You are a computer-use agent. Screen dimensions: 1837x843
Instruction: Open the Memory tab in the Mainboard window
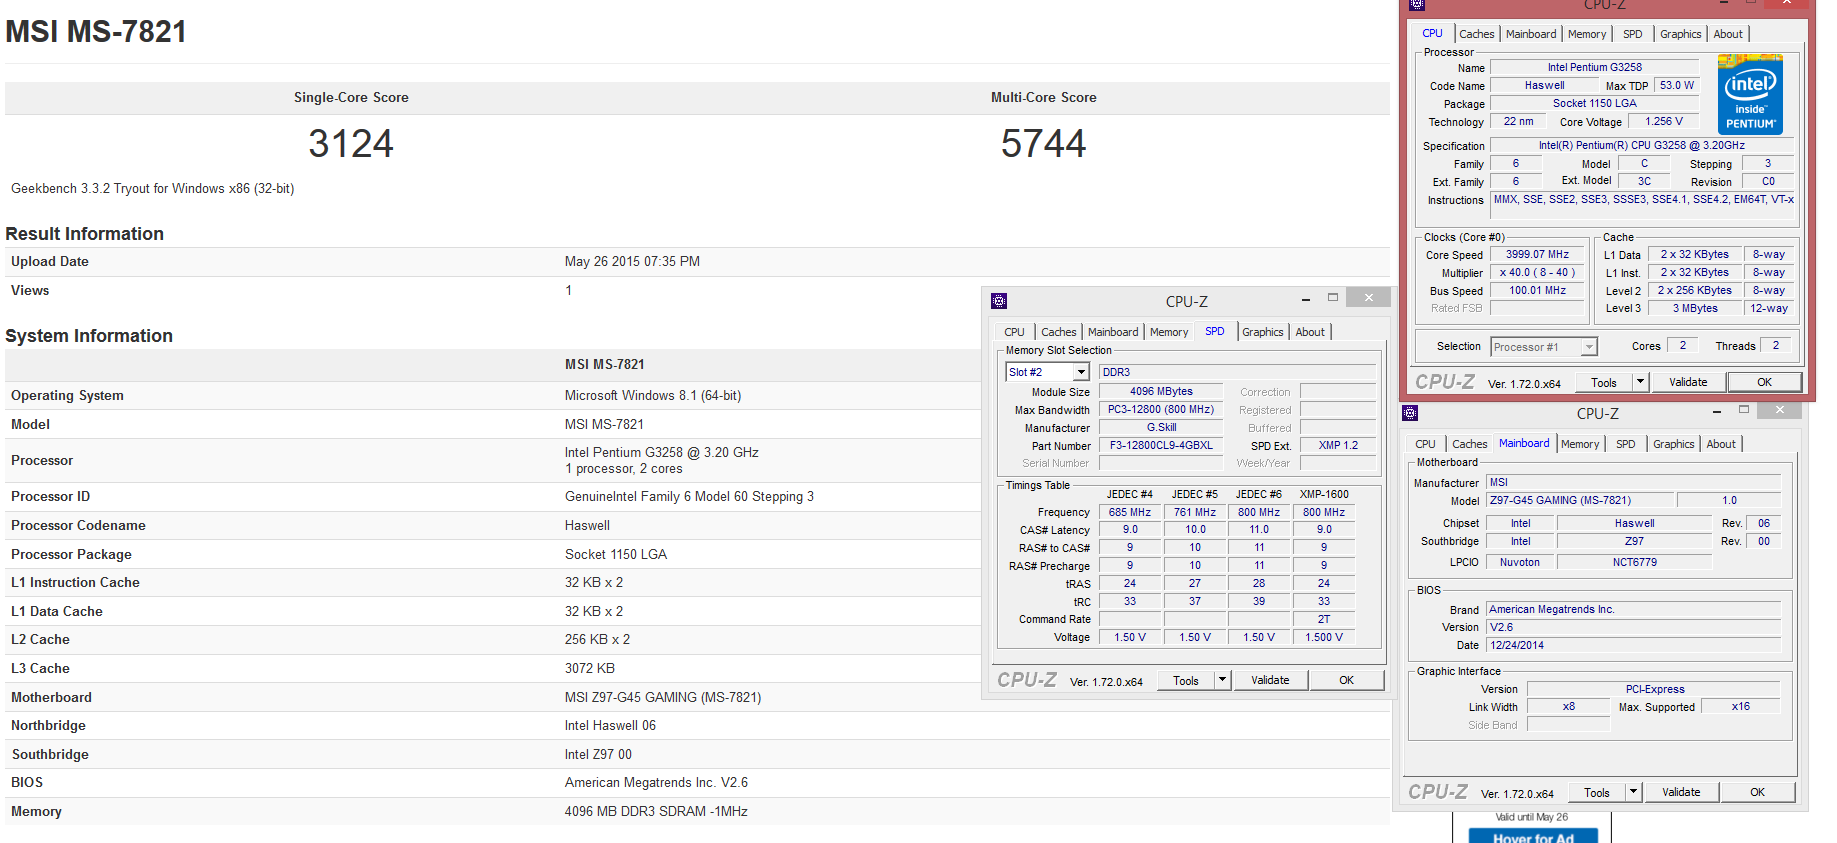point(1580,444)
